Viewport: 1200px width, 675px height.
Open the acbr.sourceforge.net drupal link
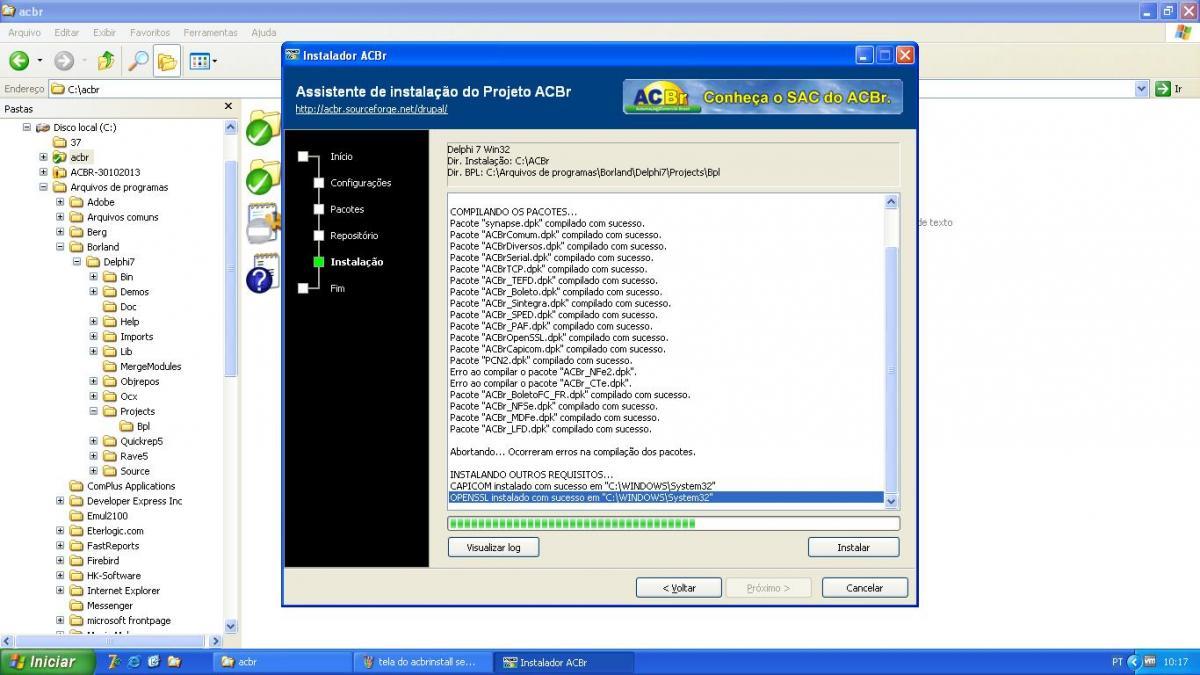click(371, 109)
